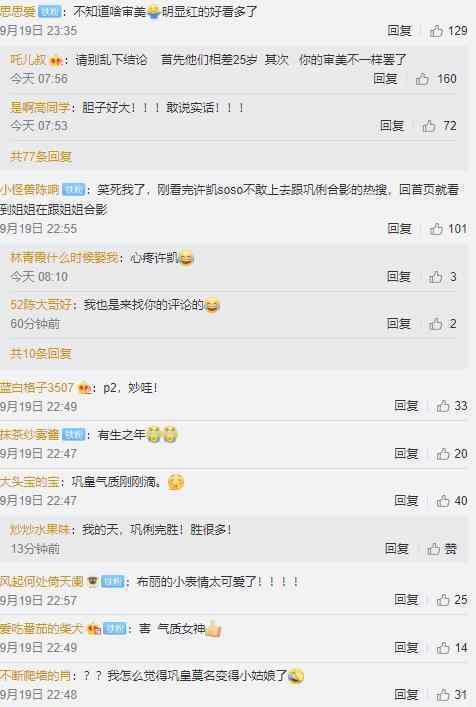
Task: Click the thumbs-up labeled 赞
Action: (x=434, y=549)
